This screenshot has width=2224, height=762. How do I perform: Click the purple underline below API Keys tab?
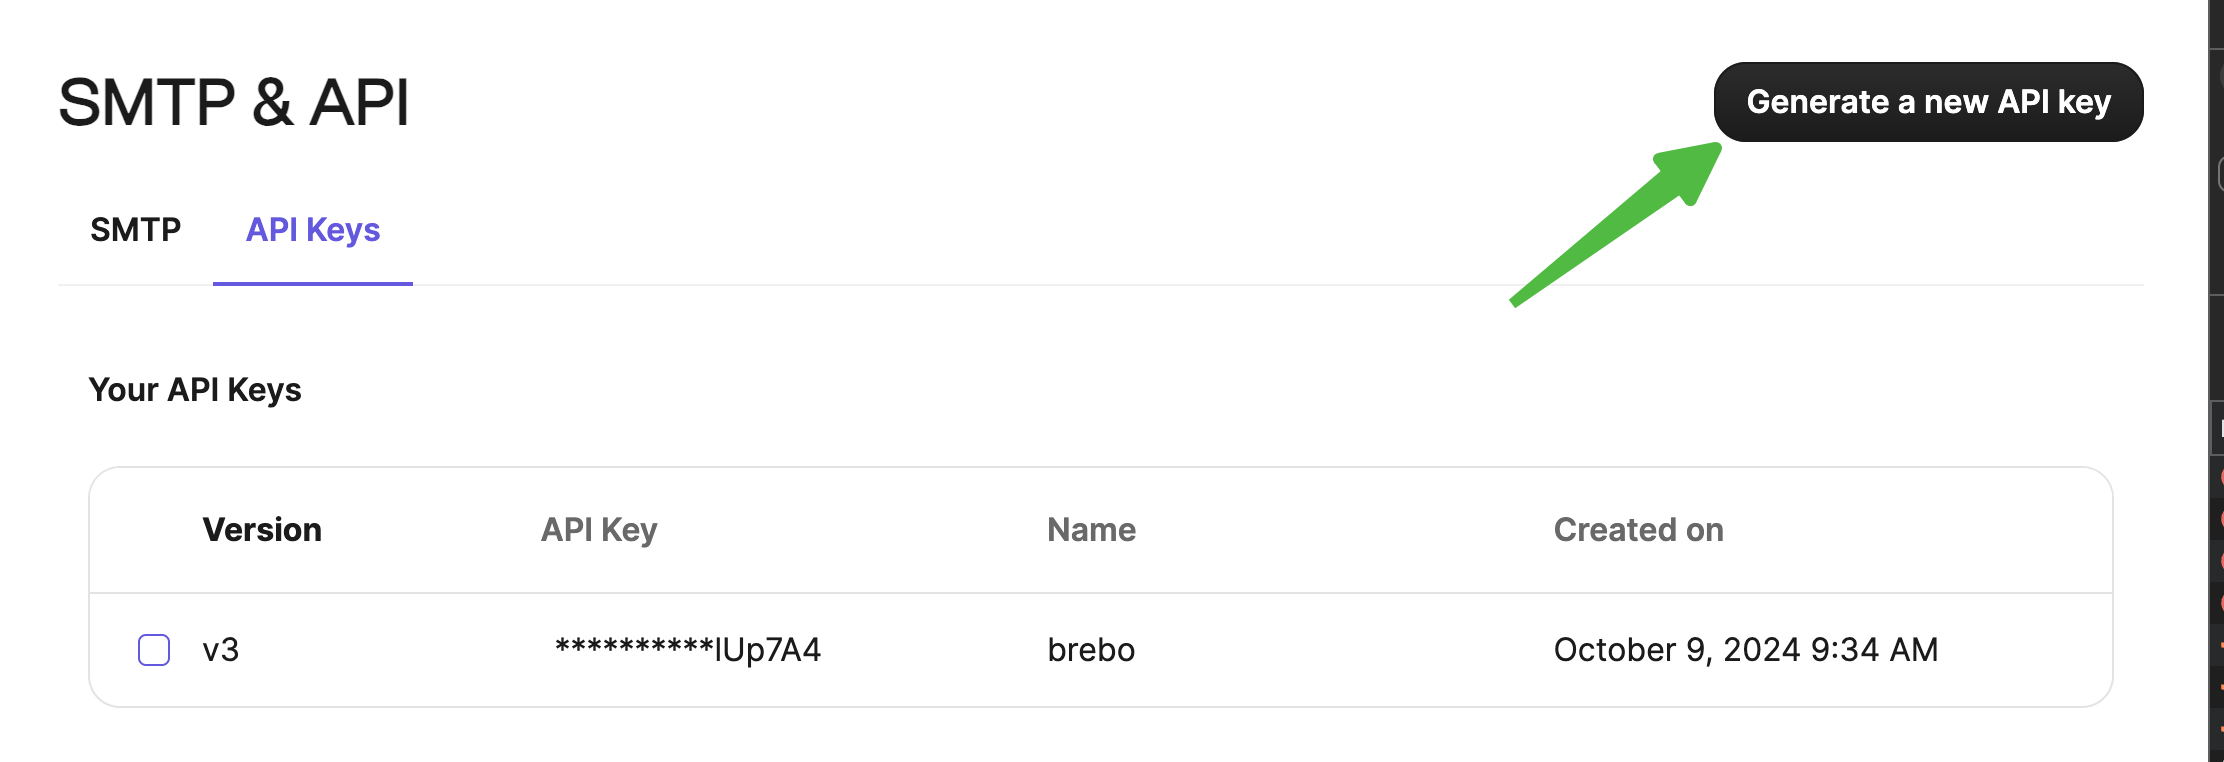coord(313,284)
